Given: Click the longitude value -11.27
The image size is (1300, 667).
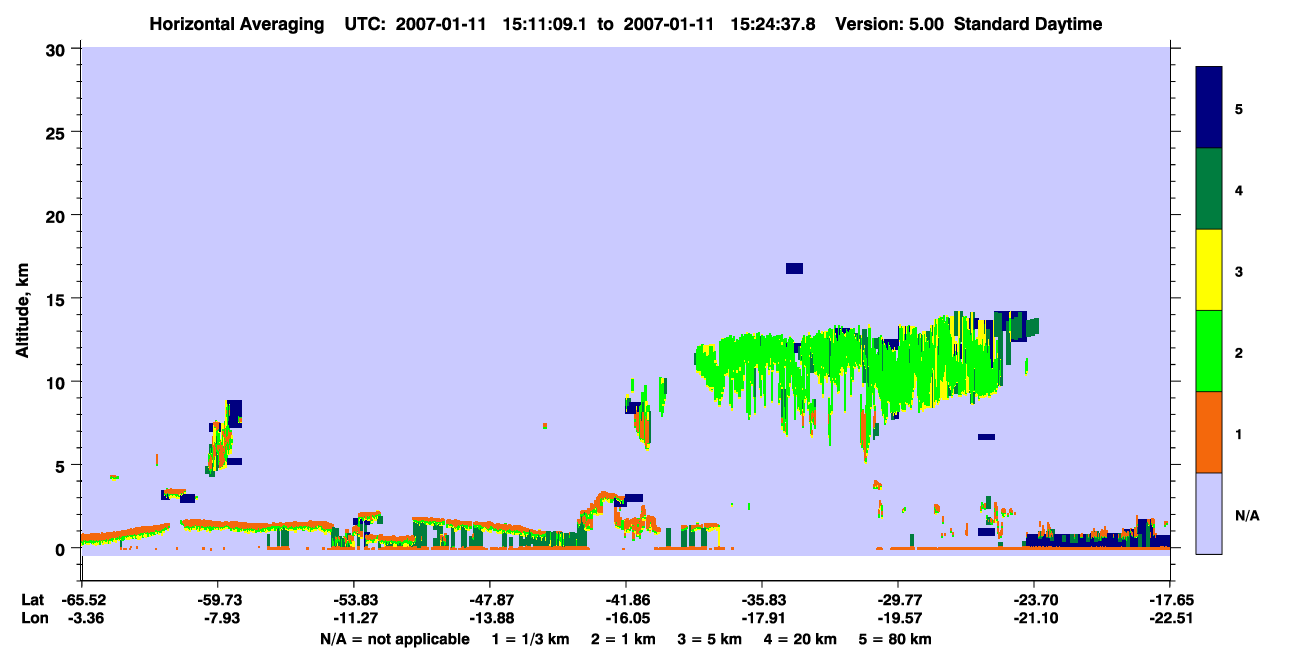Looking at the screenshot, I should (x=354, y=618).
